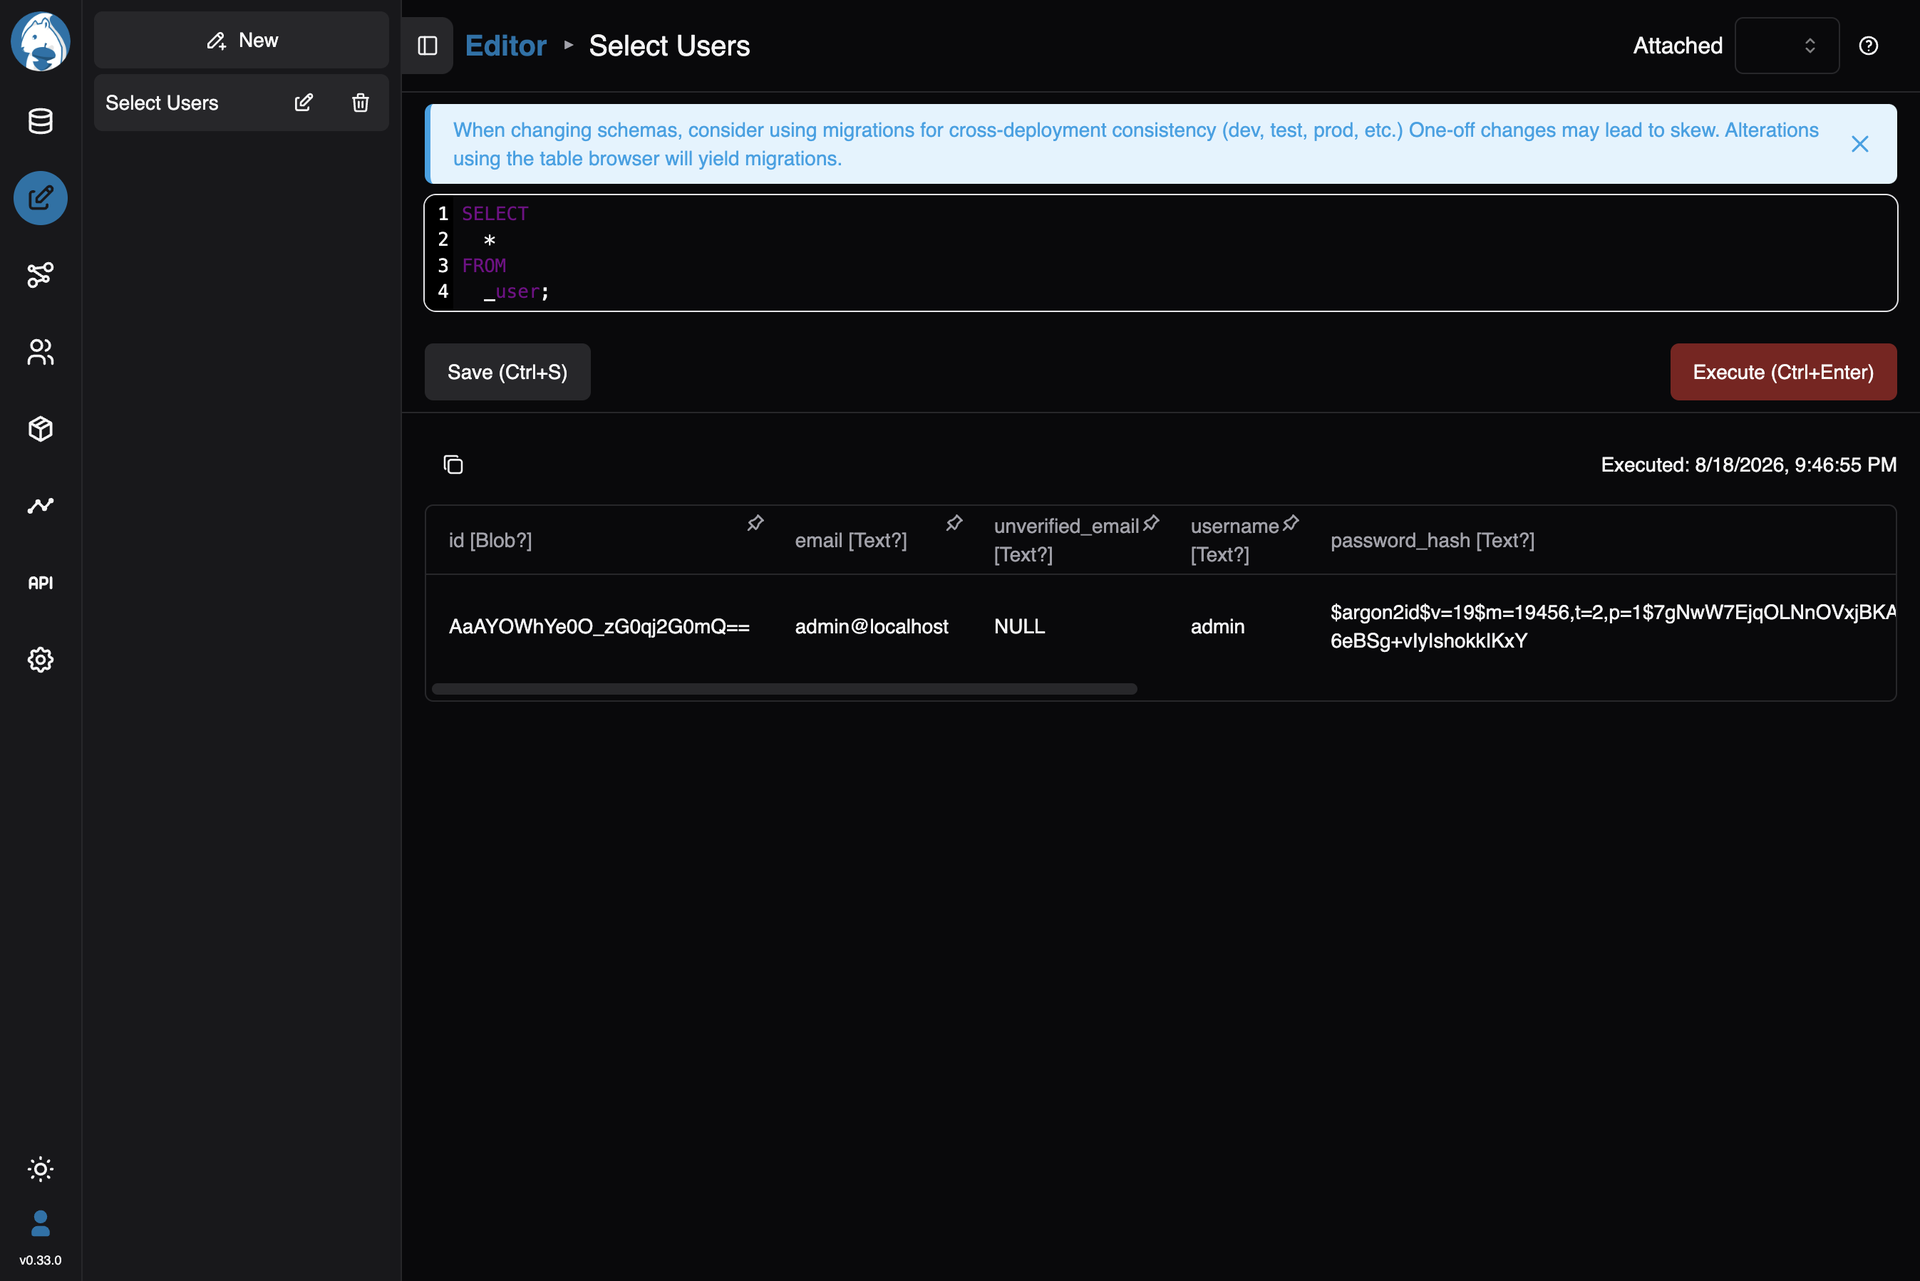This screenshot has width=1920, height=1281.
Task: Click the NULL unverified_email cell
Action: (x=1019, y=626)
